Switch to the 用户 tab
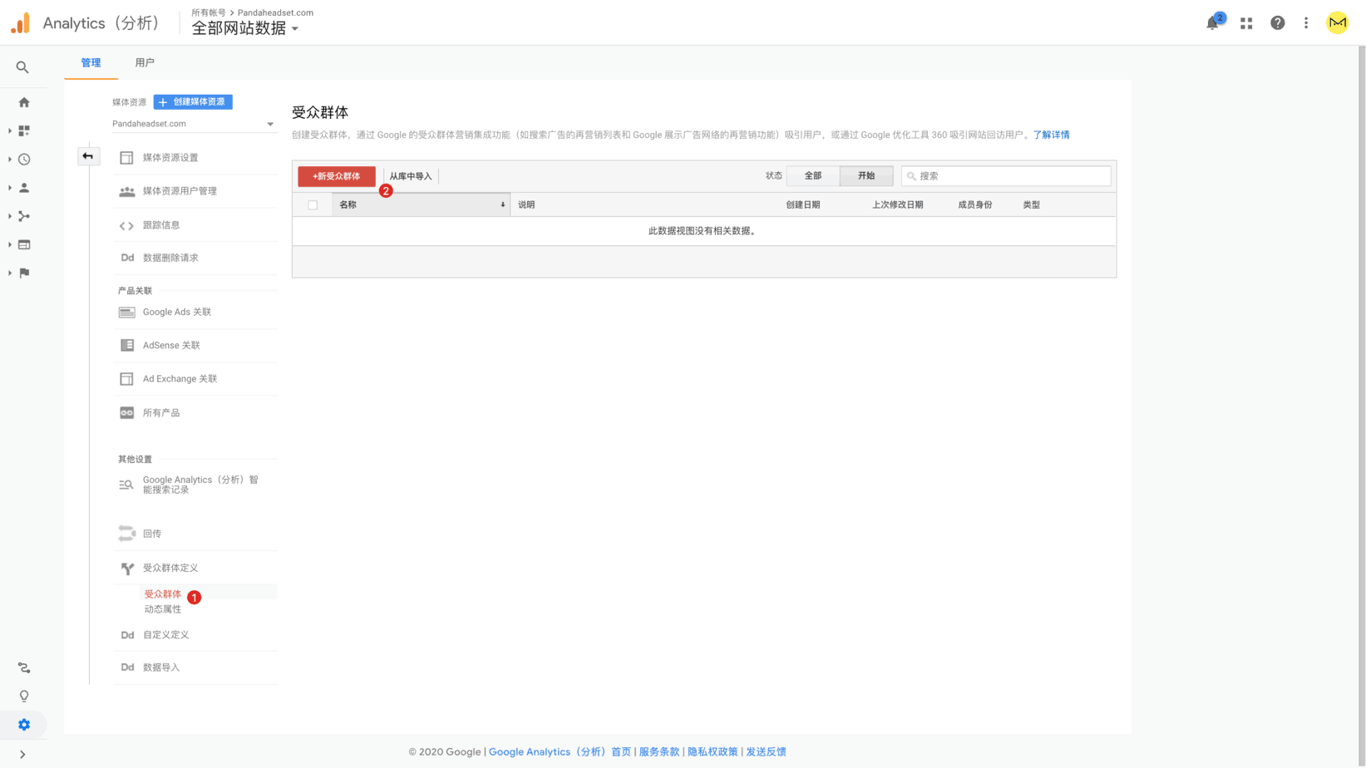1366x768 pixels. click(x=145, y=63)
